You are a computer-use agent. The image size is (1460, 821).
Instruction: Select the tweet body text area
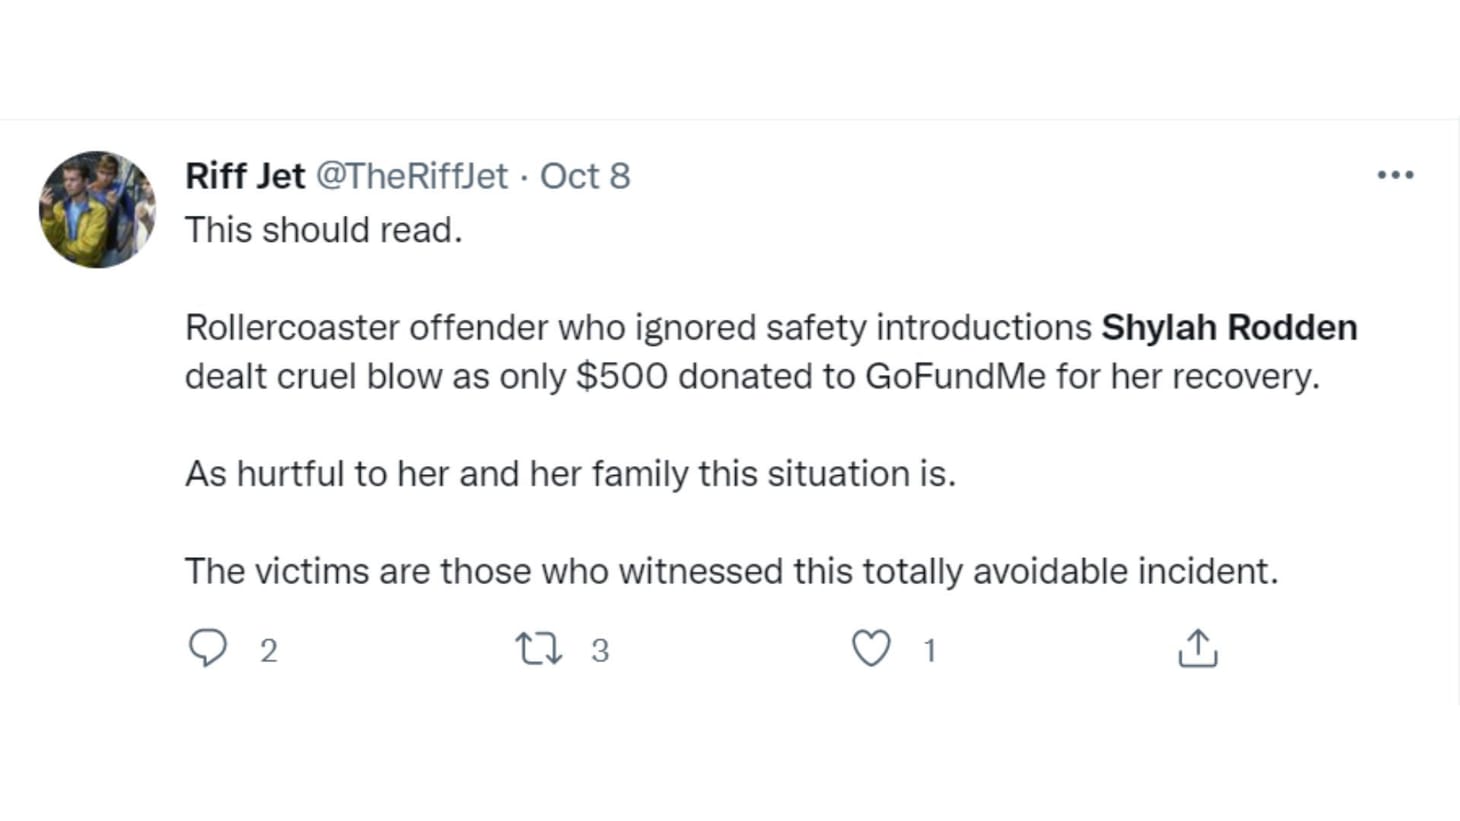[x=700, y=400]
